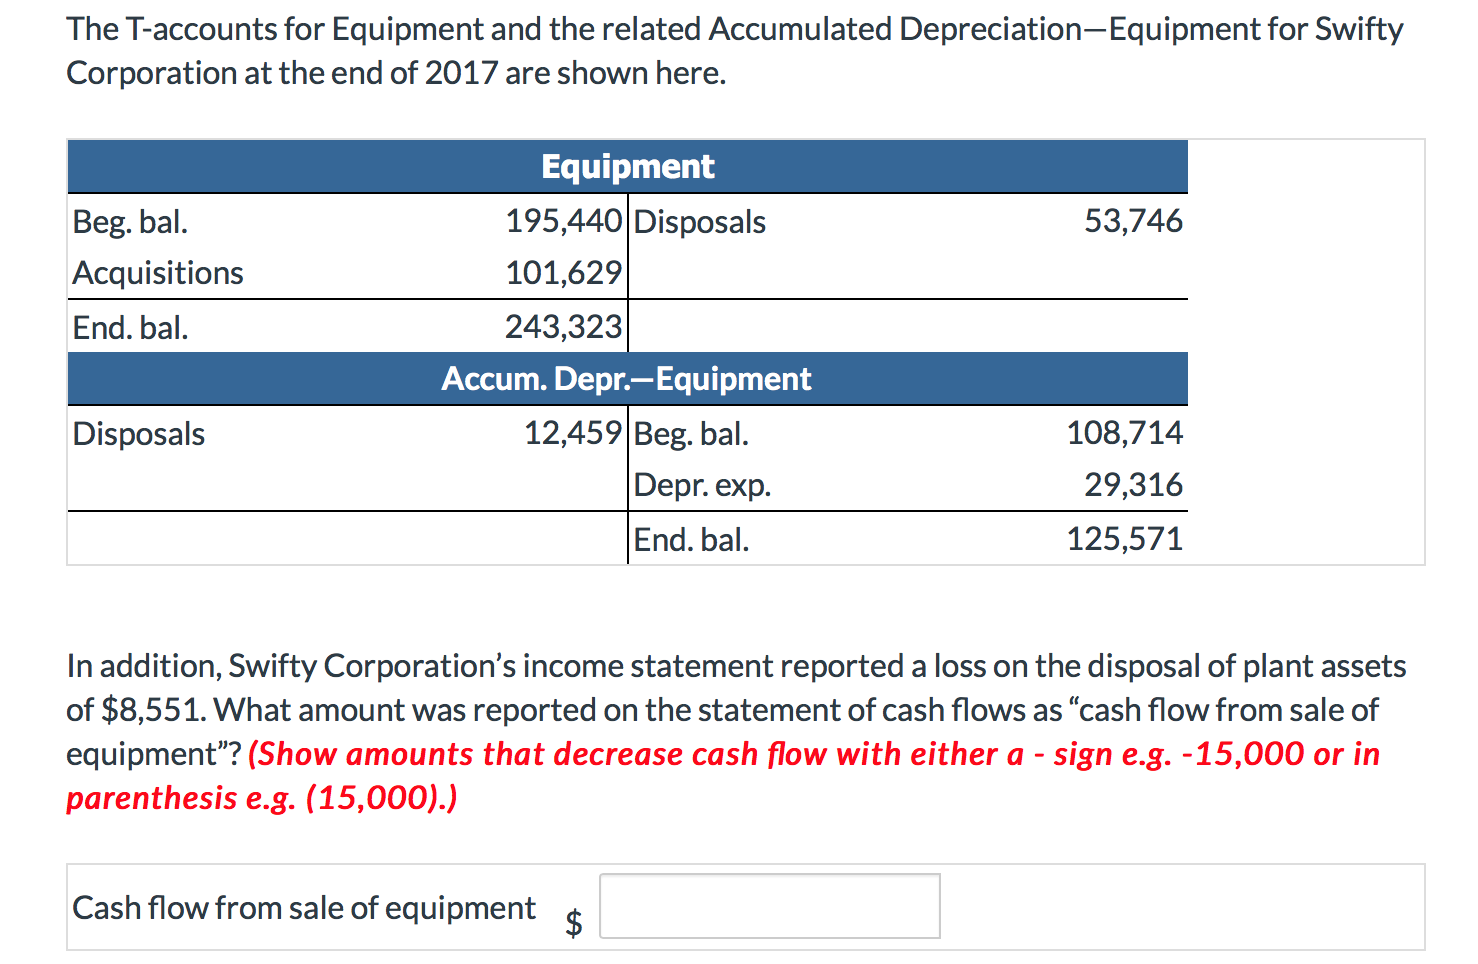Screen dimensions: 1478x964
Task: Select the Equipment table header
Action: 626,166
